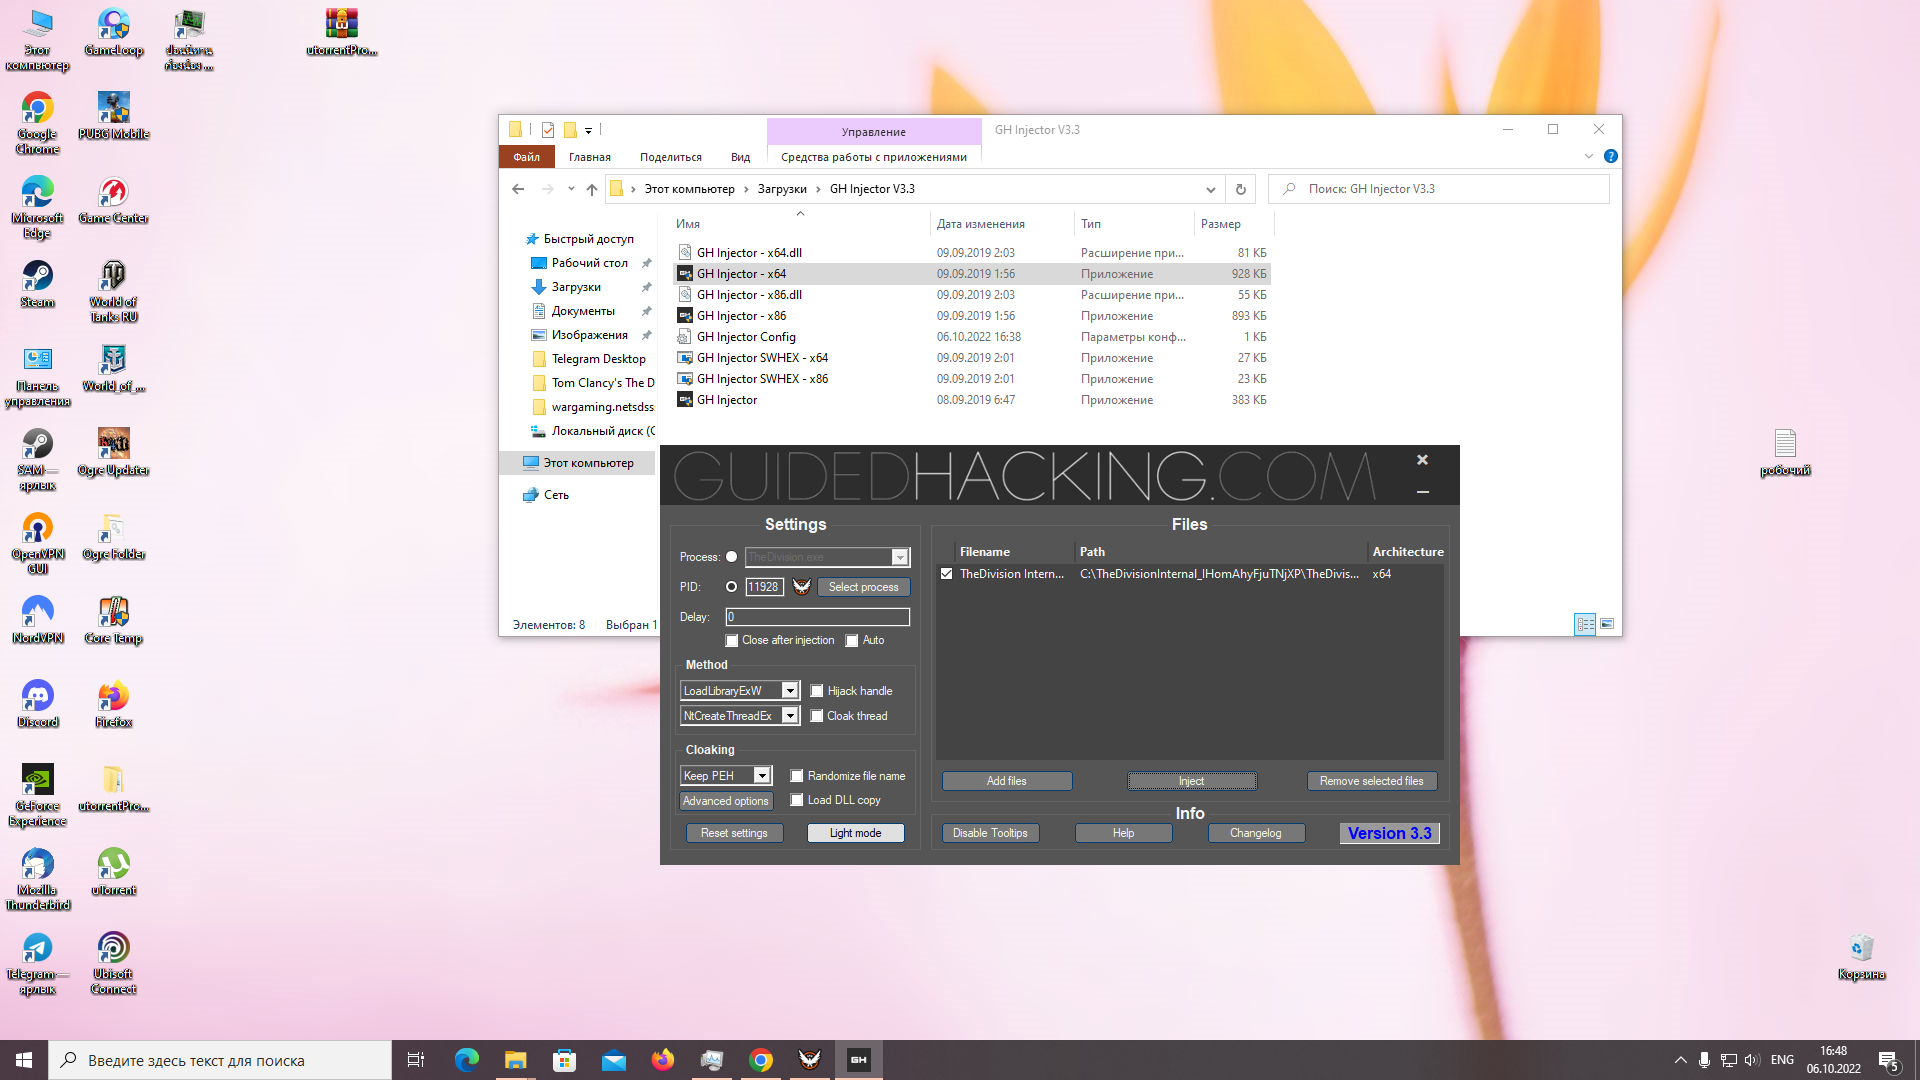Click Select process button

864,587
